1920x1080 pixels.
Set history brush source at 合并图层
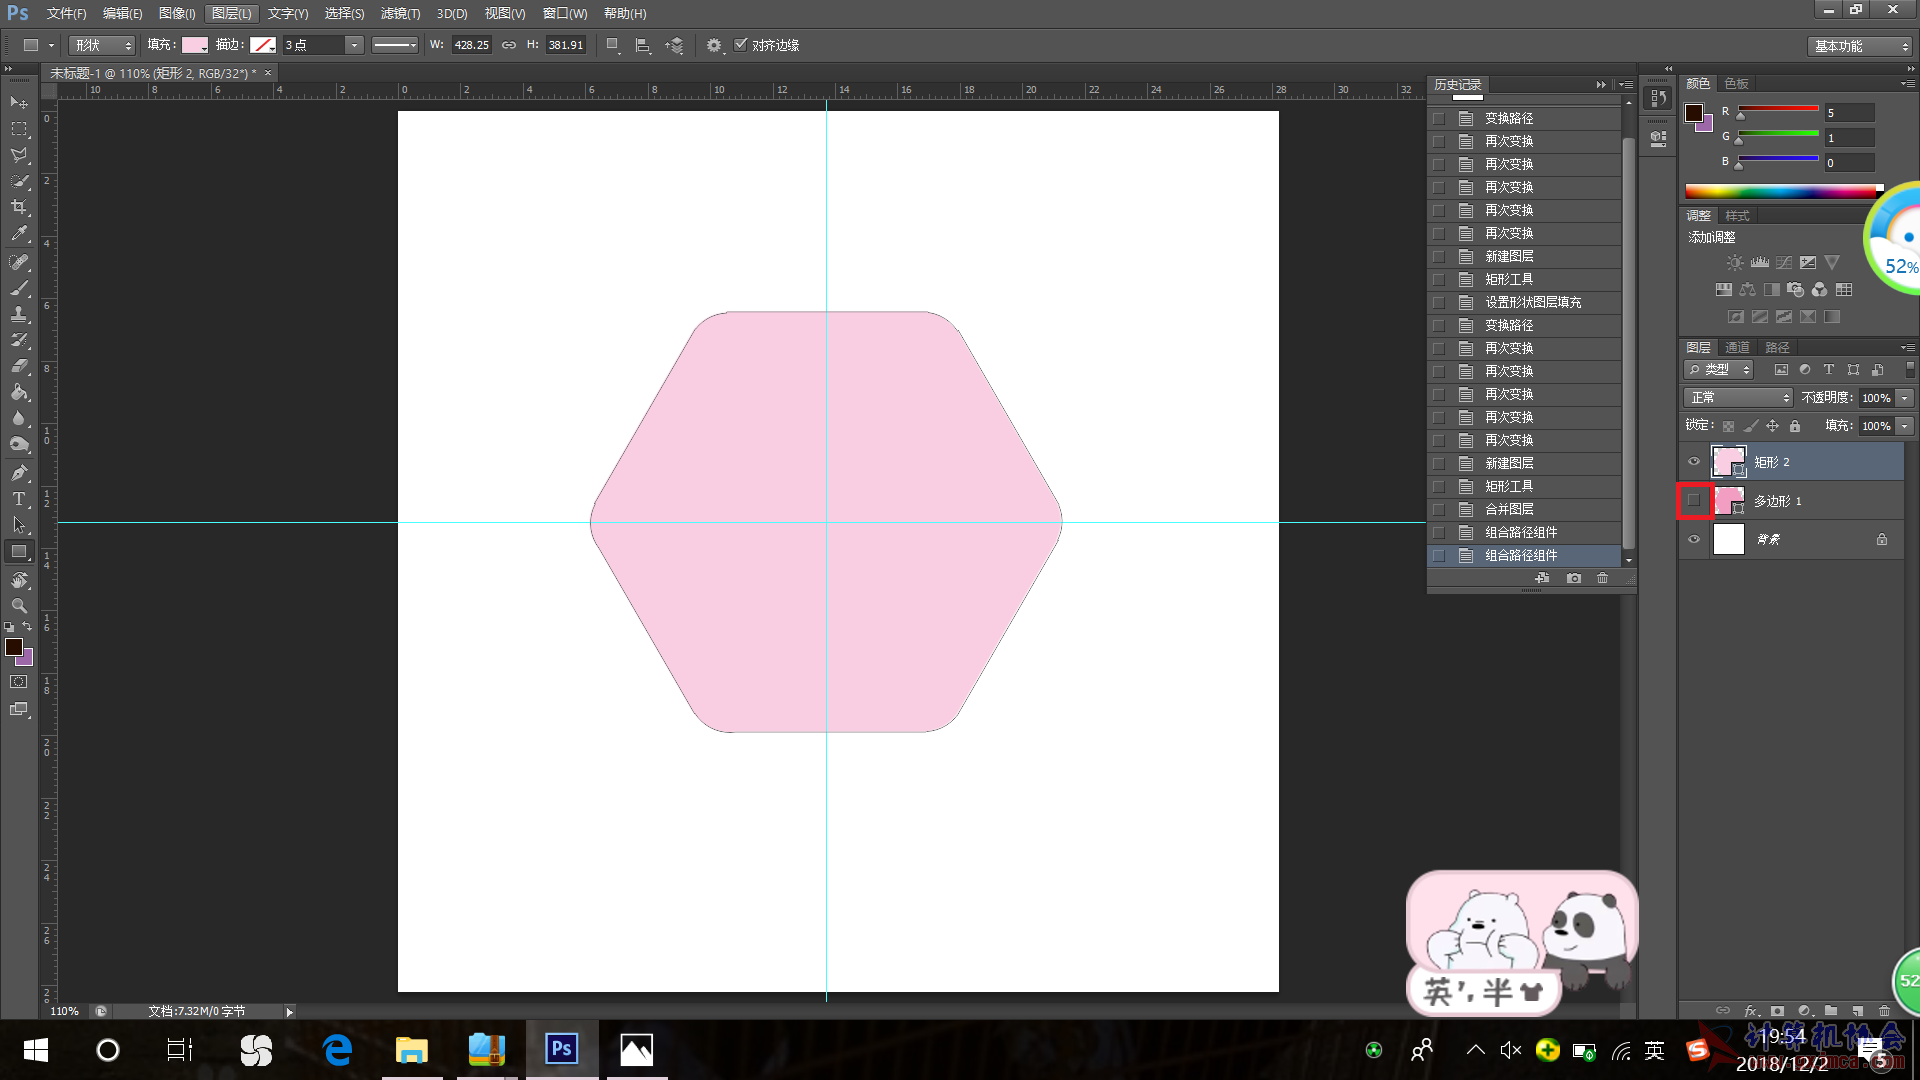pyautogui.click(x=1439, y=510)
